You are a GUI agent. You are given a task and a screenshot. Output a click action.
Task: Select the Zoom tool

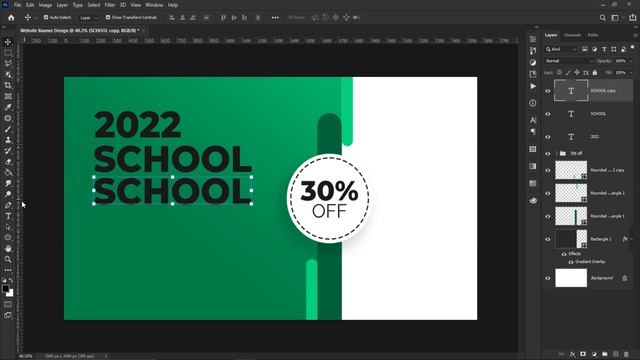pyautogui.click(x=8, y=259)
